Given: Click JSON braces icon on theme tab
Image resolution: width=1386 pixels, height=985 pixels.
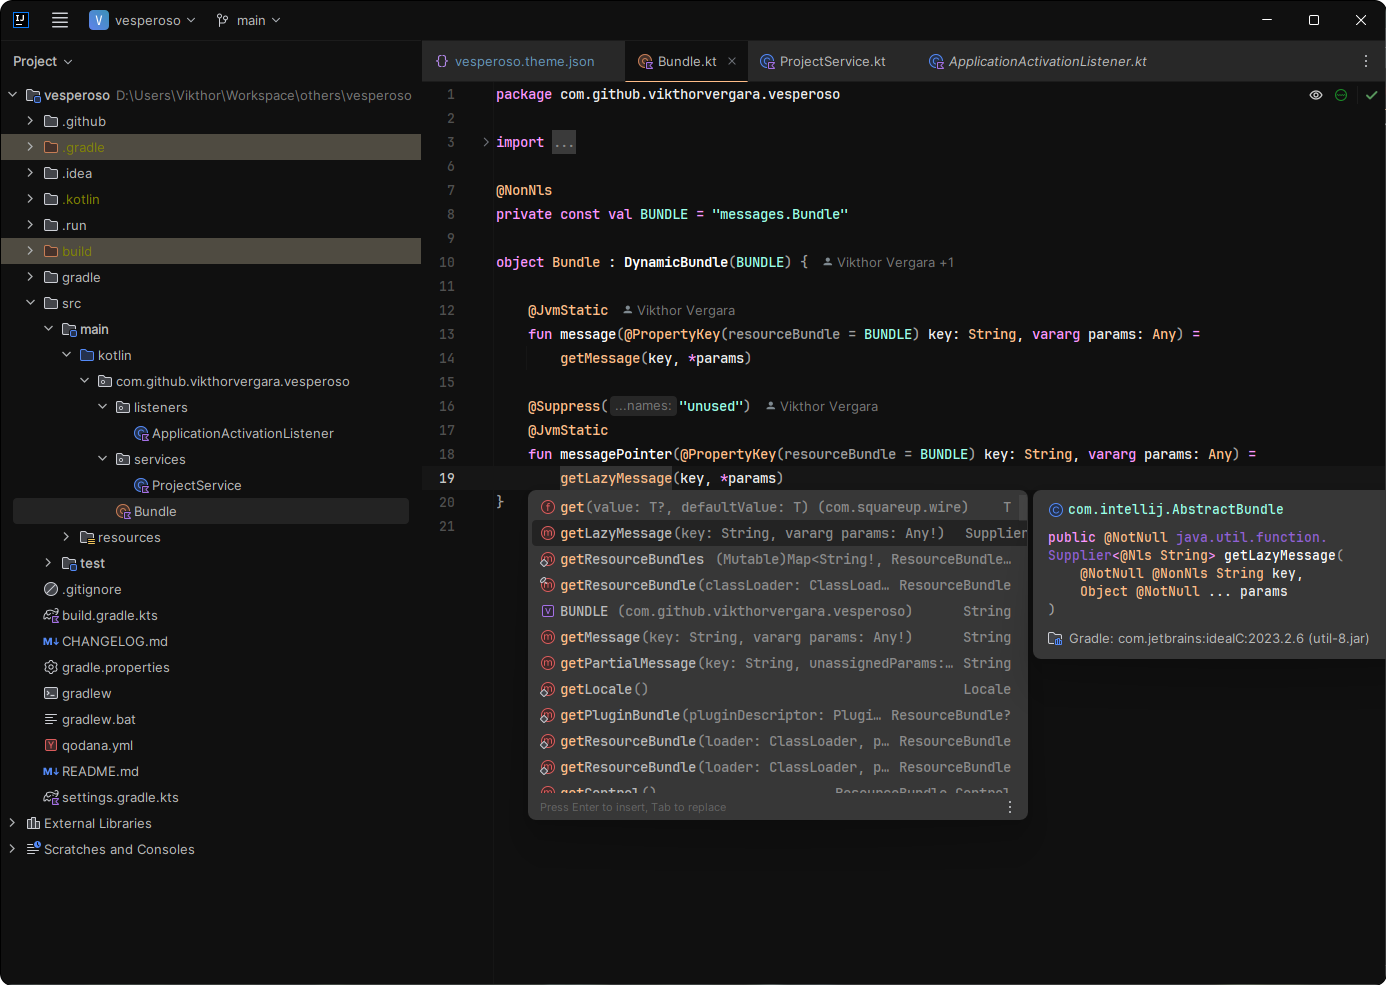Looking at the screenshot, I should click(442, 61).
